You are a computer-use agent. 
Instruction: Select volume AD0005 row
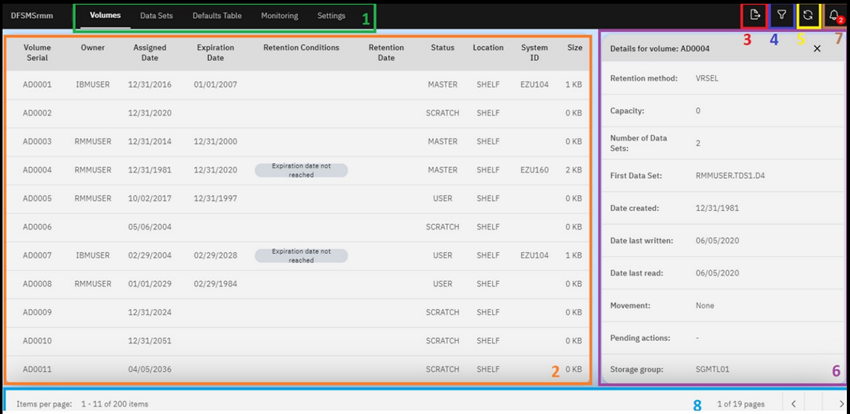pyautogui.click(x=297, y=198)
